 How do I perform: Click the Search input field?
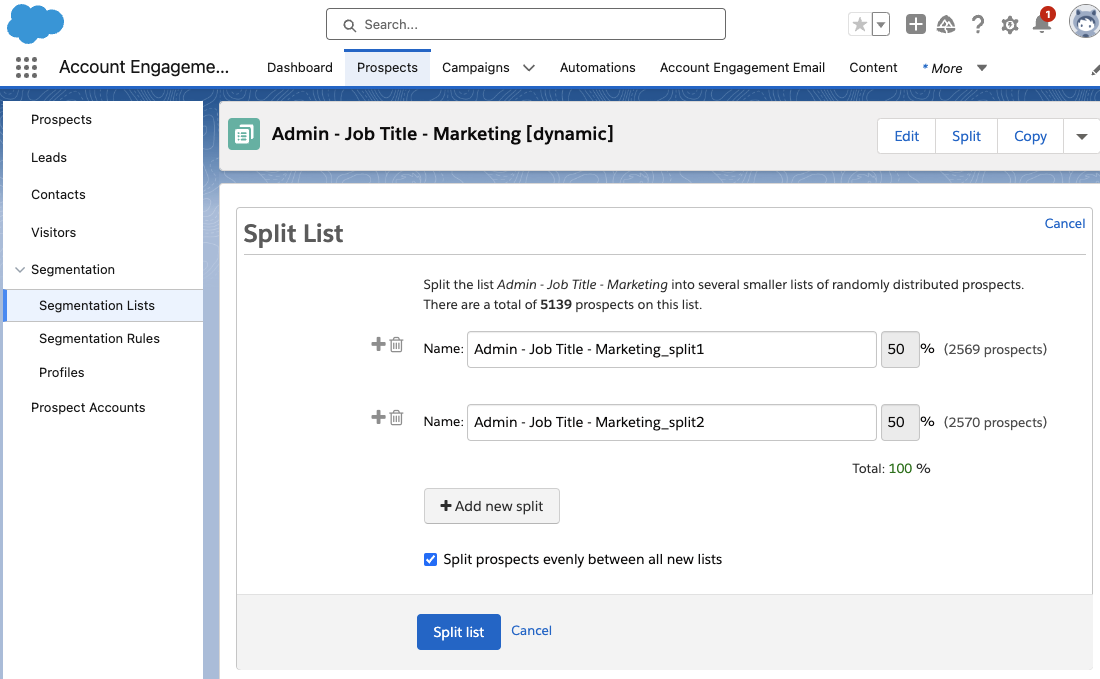point(525,25)
